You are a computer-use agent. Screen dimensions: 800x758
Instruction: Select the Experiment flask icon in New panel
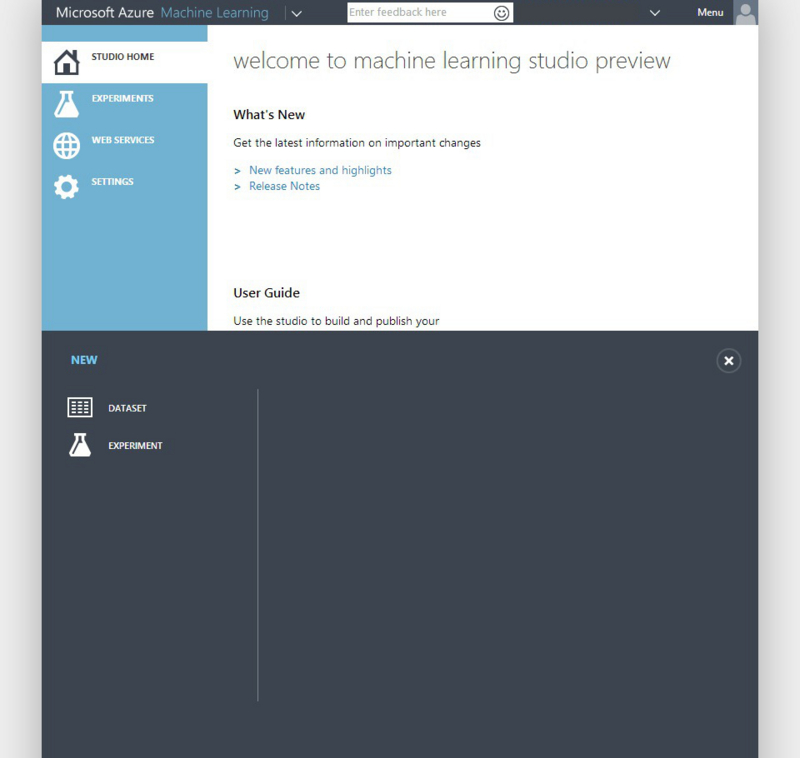click(x=80, y=445)
